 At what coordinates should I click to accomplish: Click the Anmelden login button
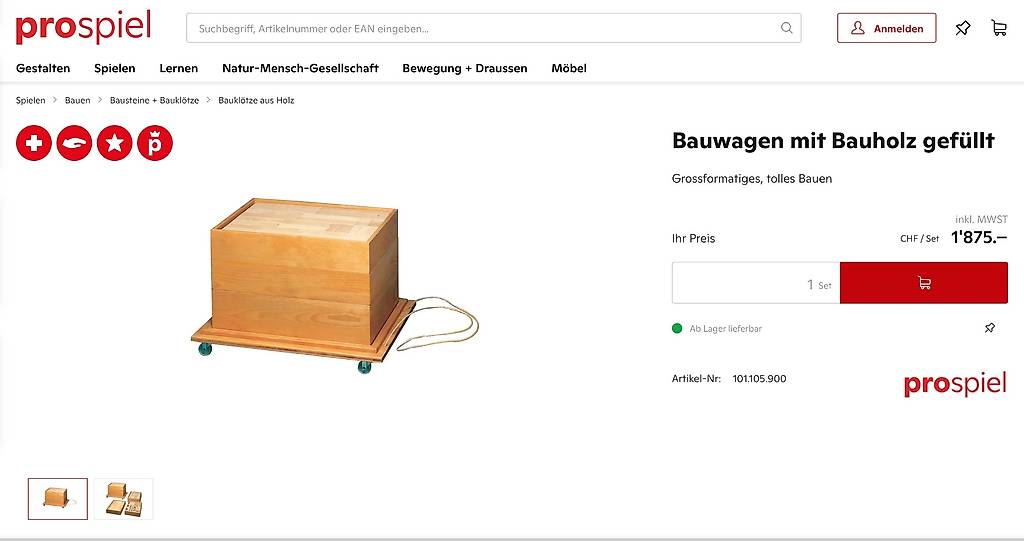pos(886,28)
